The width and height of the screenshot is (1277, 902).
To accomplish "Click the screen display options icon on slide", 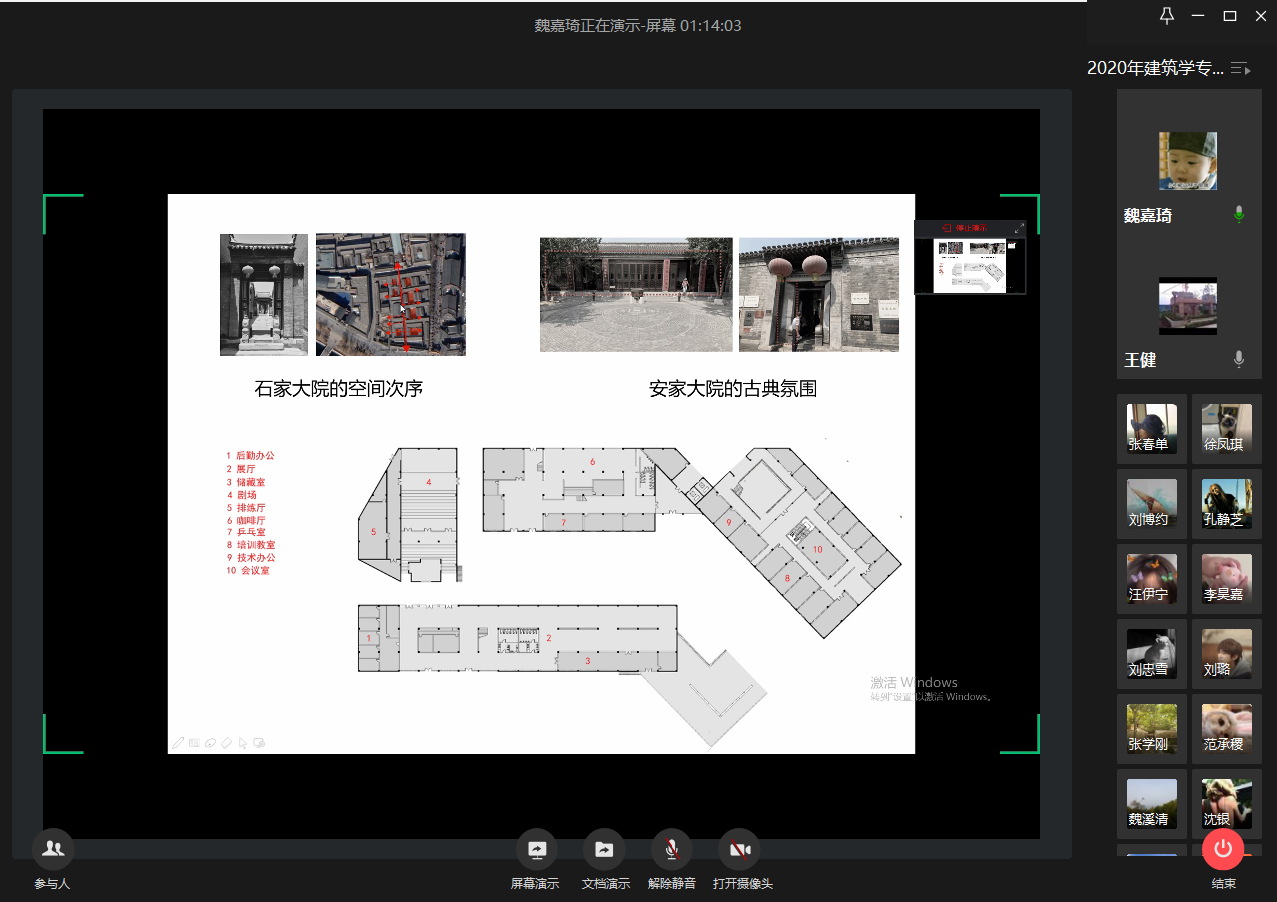I will [x=259, y=743].
